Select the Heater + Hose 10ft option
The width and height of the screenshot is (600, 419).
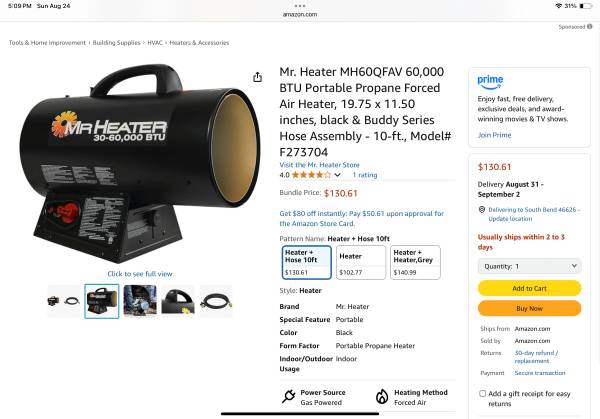tap(307, 262)
